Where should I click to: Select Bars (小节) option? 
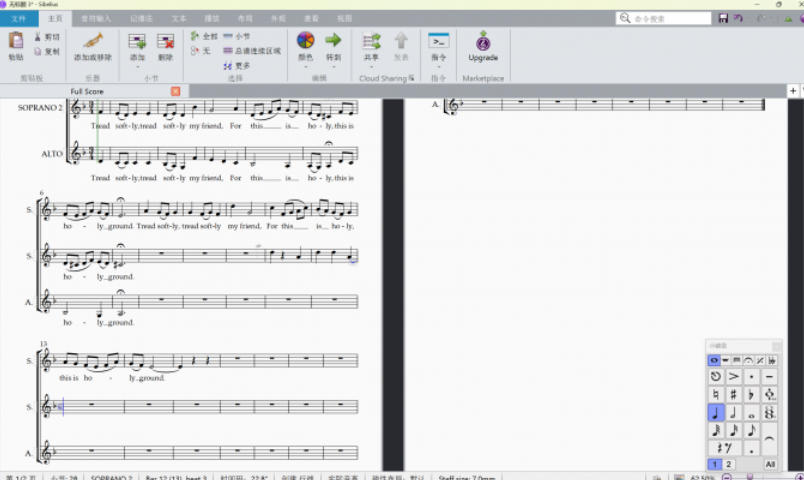(x=237, y=36)
